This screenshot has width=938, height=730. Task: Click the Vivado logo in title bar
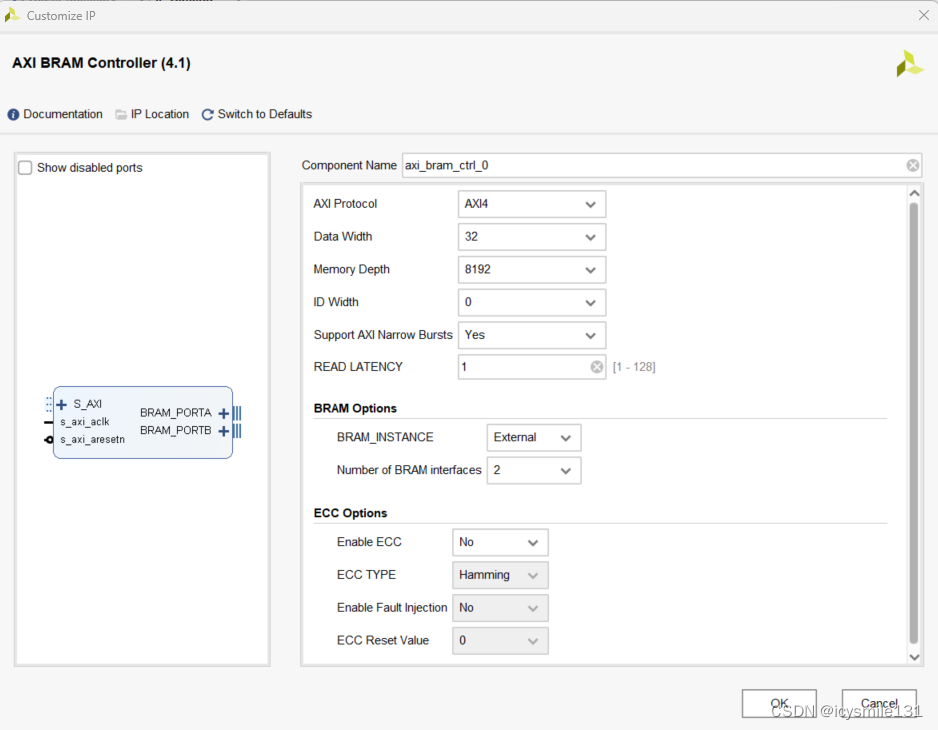[x=12, y=15]
